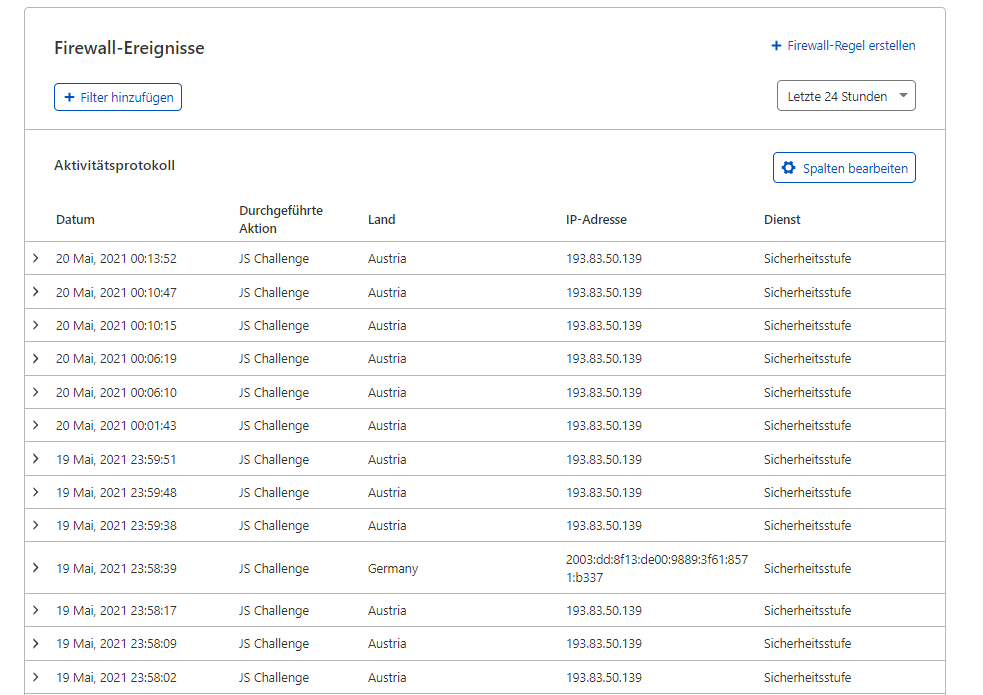The width and height of the screenshot is (983, 695).
Task: Expand the 20 Mai 00:10:15 event row
Action: pyautogui.click(x=36, y=325)
